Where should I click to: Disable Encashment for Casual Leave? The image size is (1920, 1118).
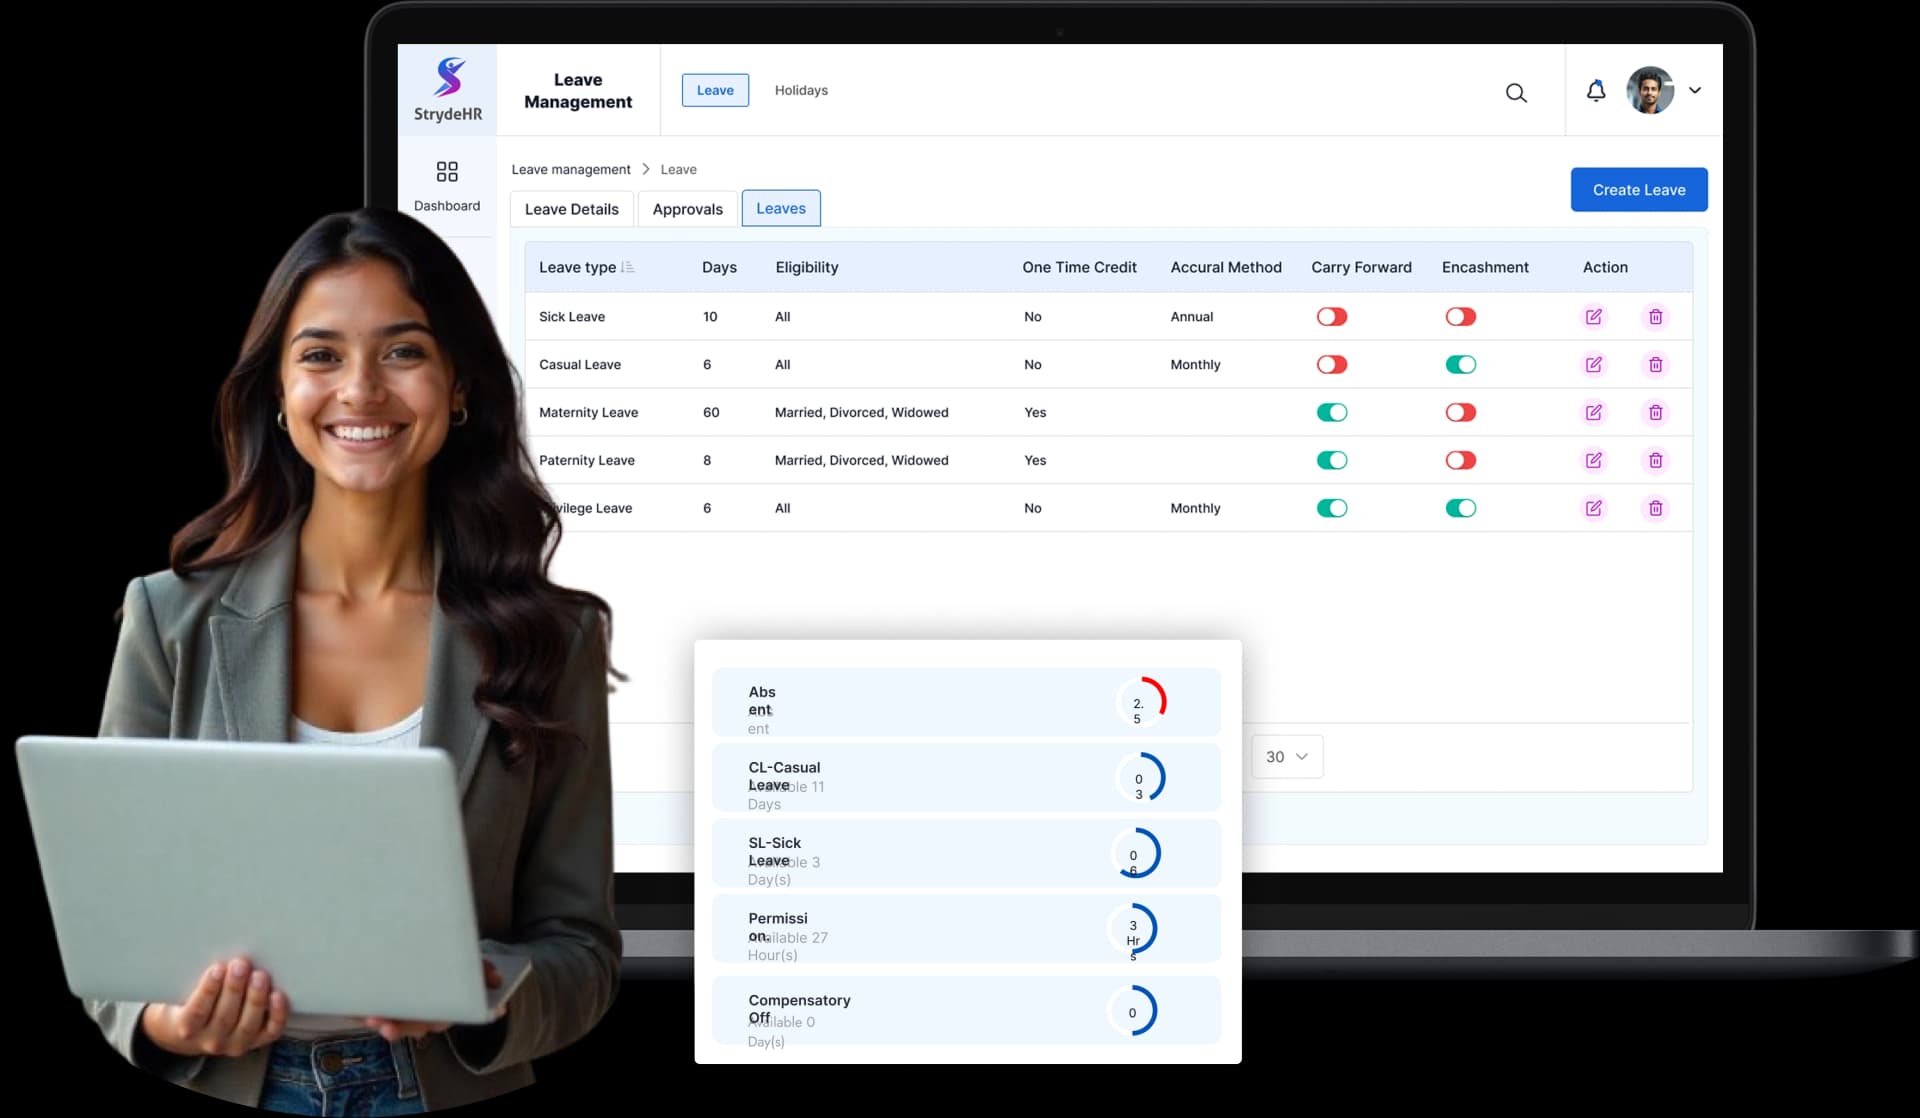click(x=1460, y=365)
